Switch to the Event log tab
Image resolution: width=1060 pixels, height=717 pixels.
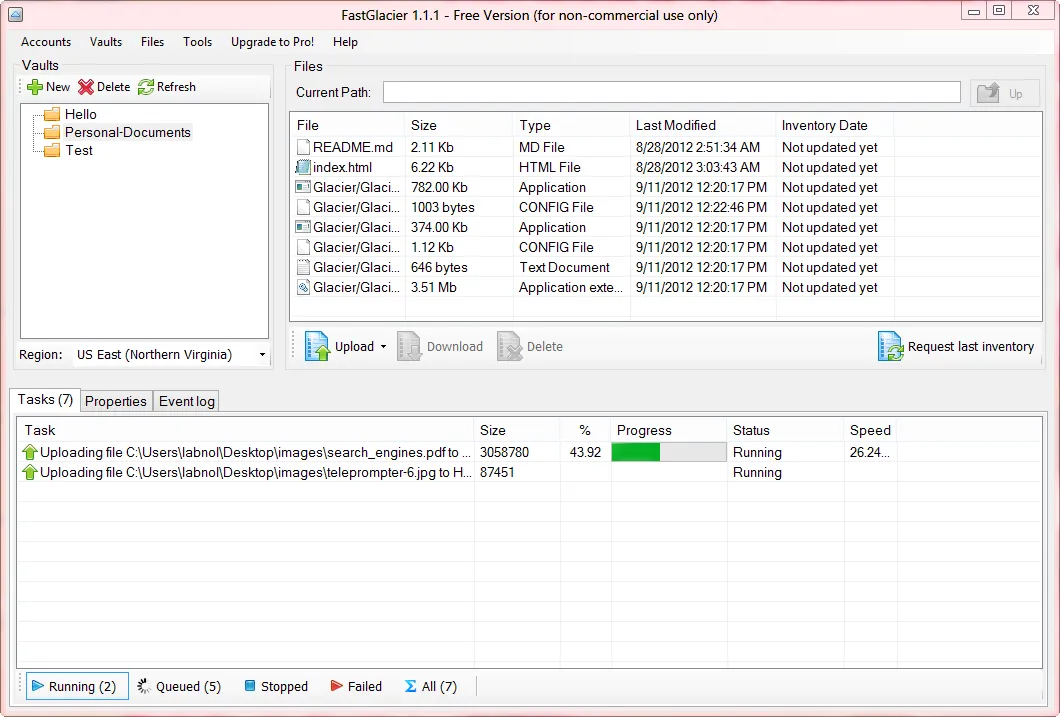point(186,400)
